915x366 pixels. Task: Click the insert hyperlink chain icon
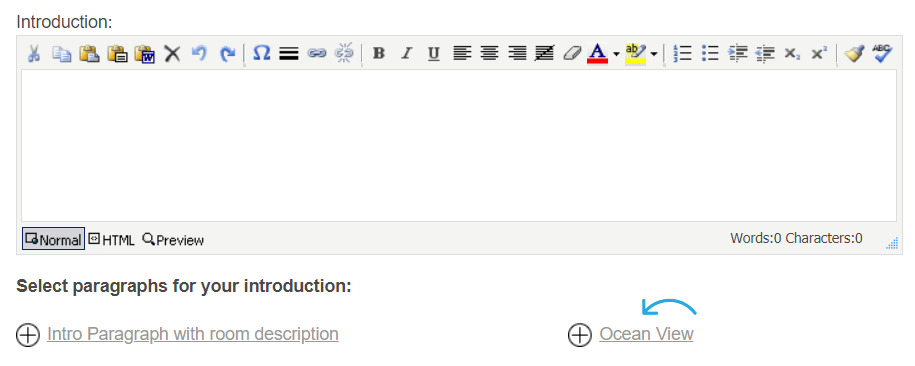(x=316, y=54)
